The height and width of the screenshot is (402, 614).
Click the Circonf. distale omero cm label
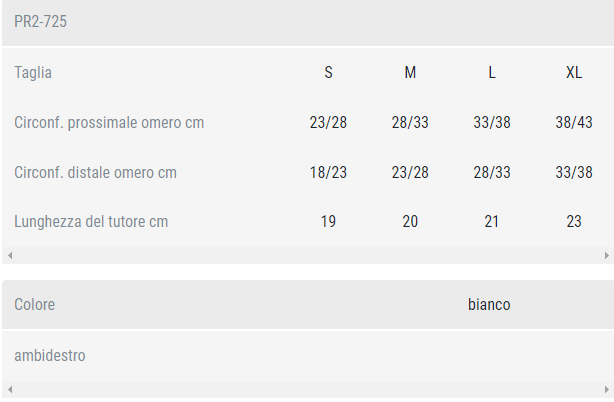click(x=95, y=172)
